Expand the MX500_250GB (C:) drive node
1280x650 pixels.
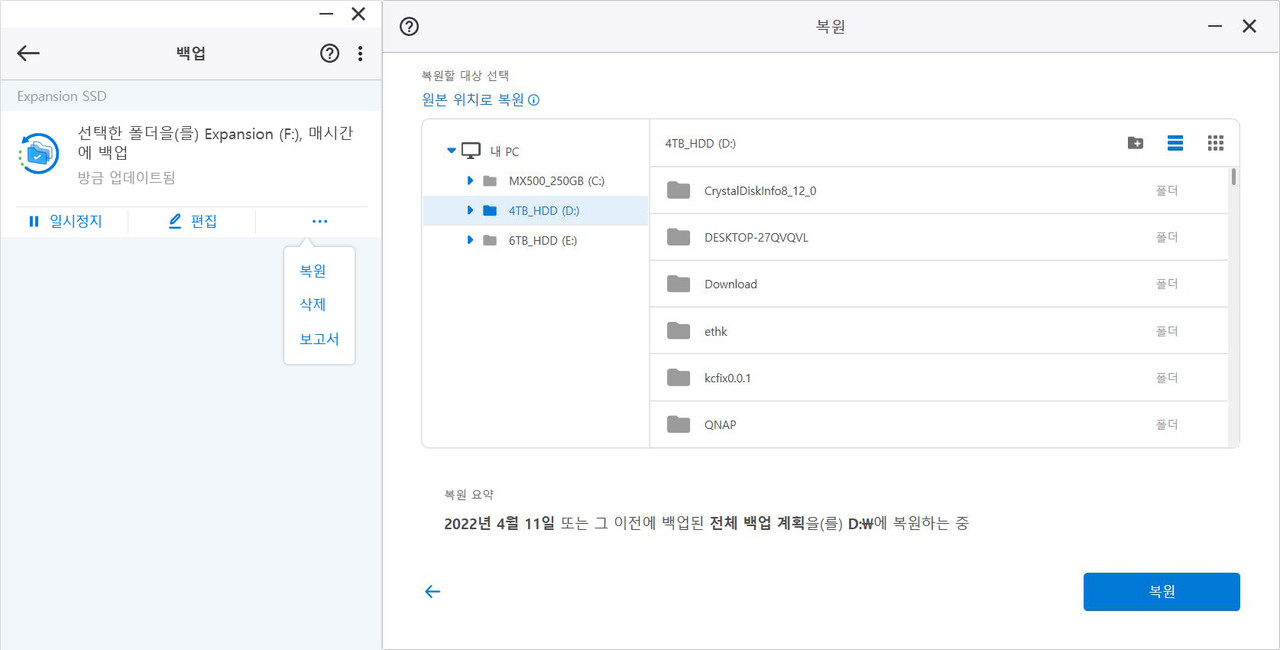tap(471, 181)
